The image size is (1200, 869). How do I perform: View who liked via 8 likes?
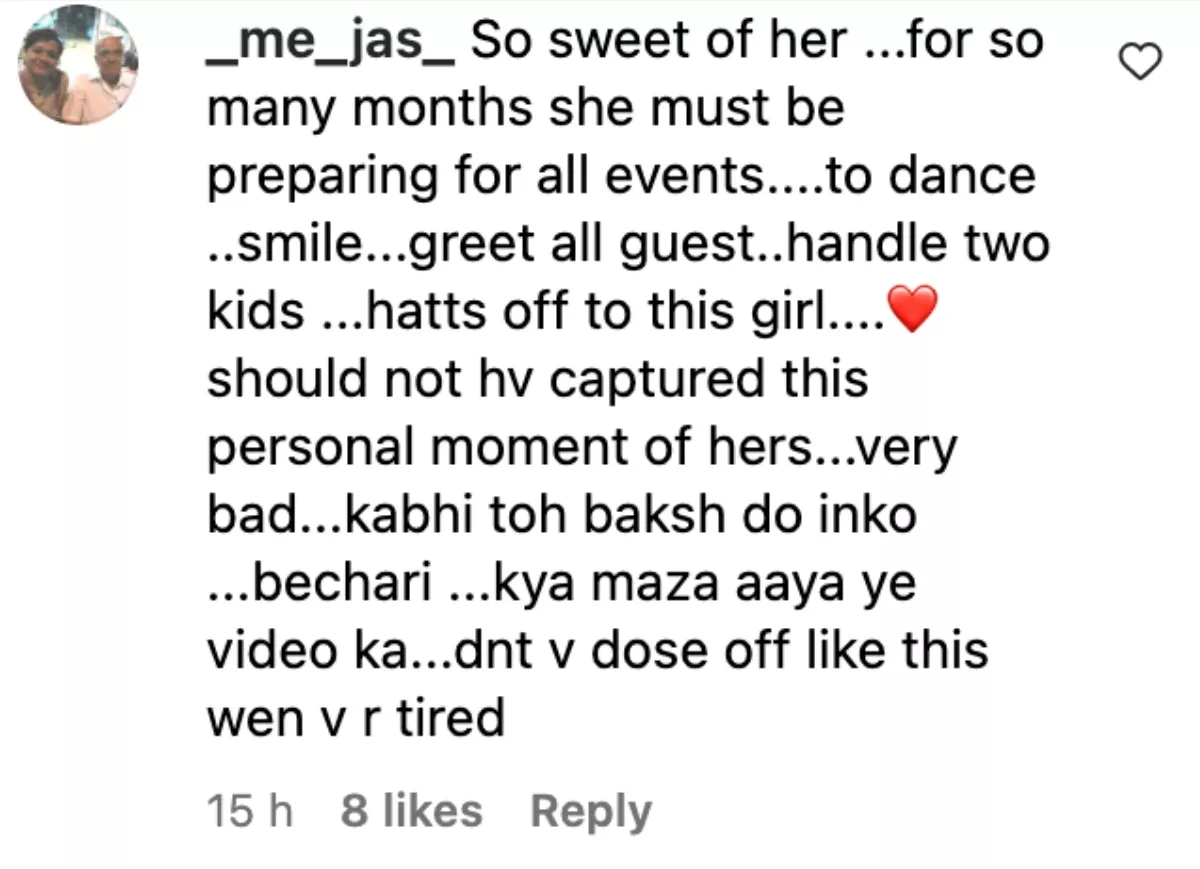tap(411, 811)
